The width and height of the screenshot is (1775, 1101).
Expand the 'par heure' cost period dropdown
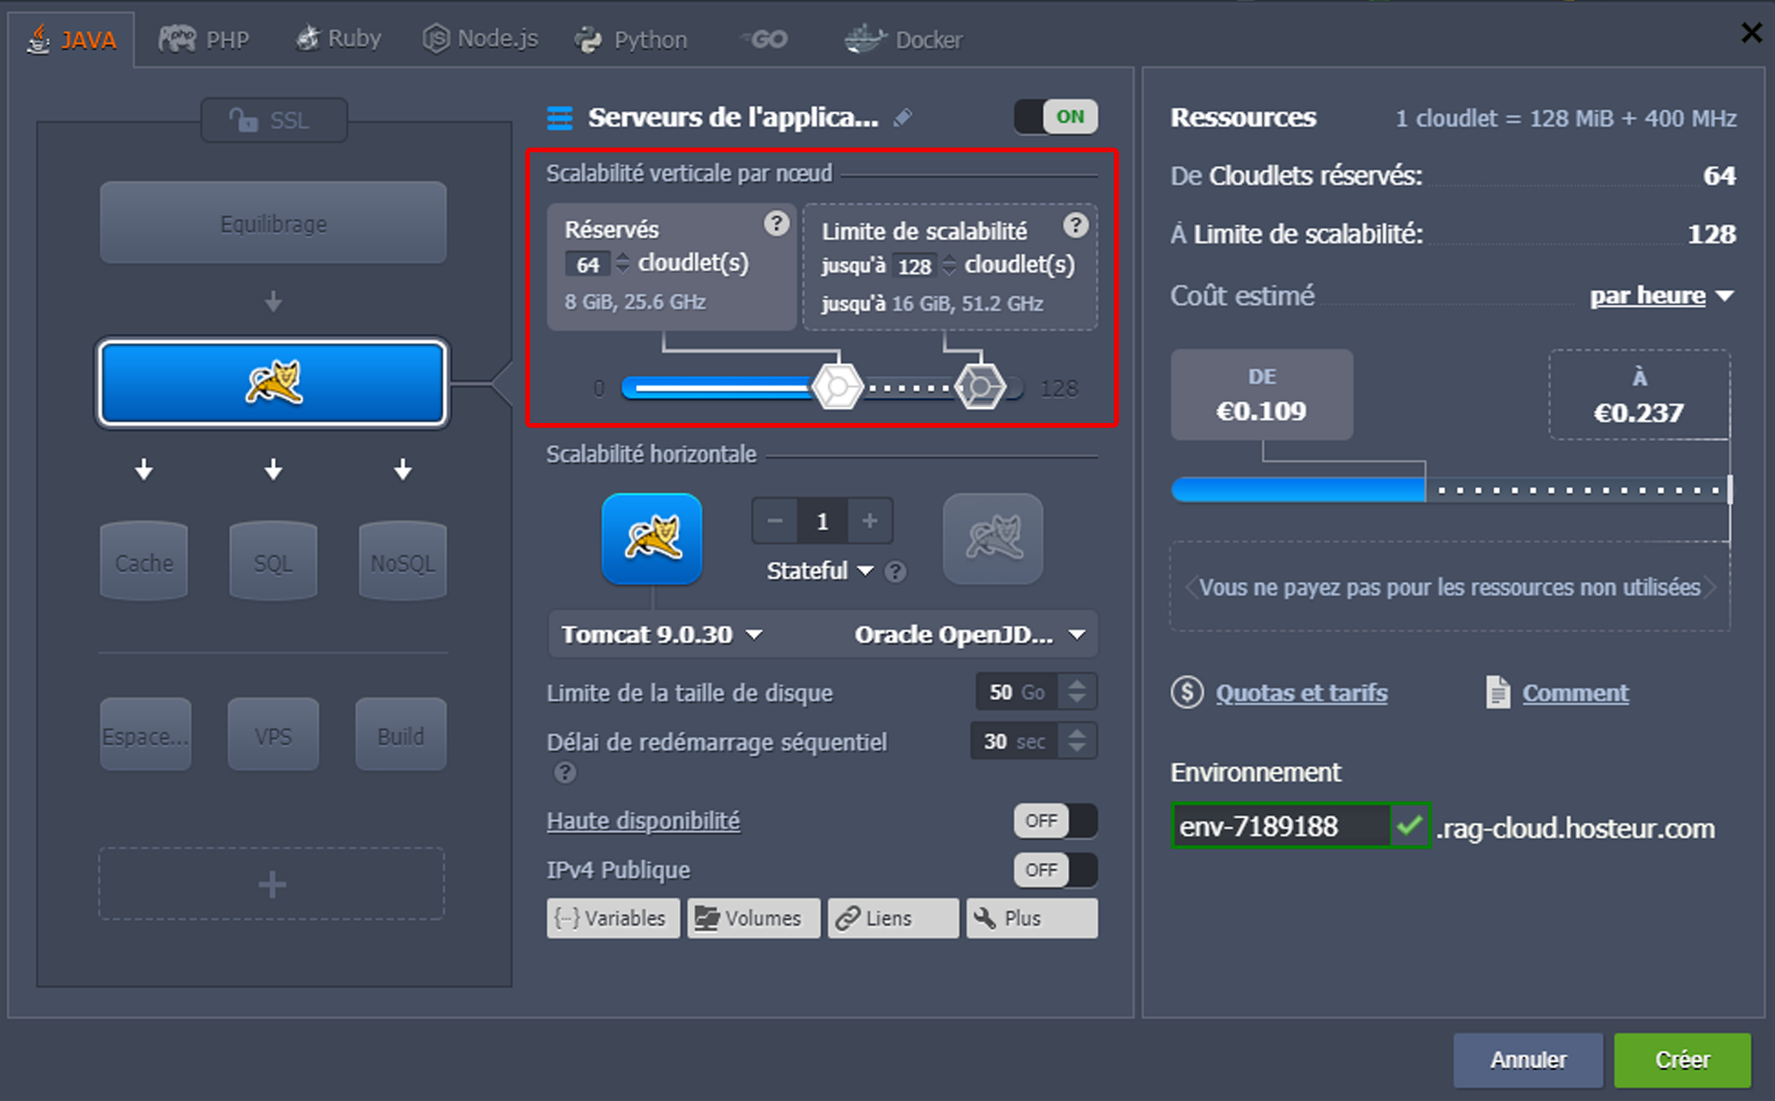(x=1661, y=296)
